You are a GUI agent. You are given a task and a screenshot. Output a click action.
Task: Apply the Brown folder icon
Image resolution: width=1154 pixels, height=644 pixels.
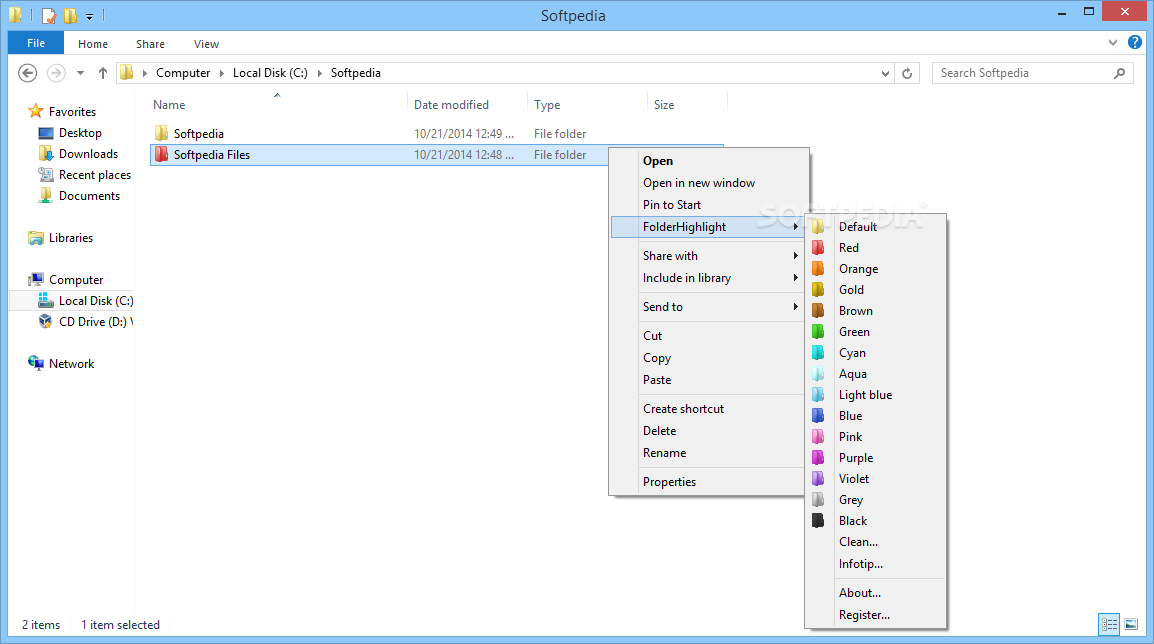(x=818, y=311)
